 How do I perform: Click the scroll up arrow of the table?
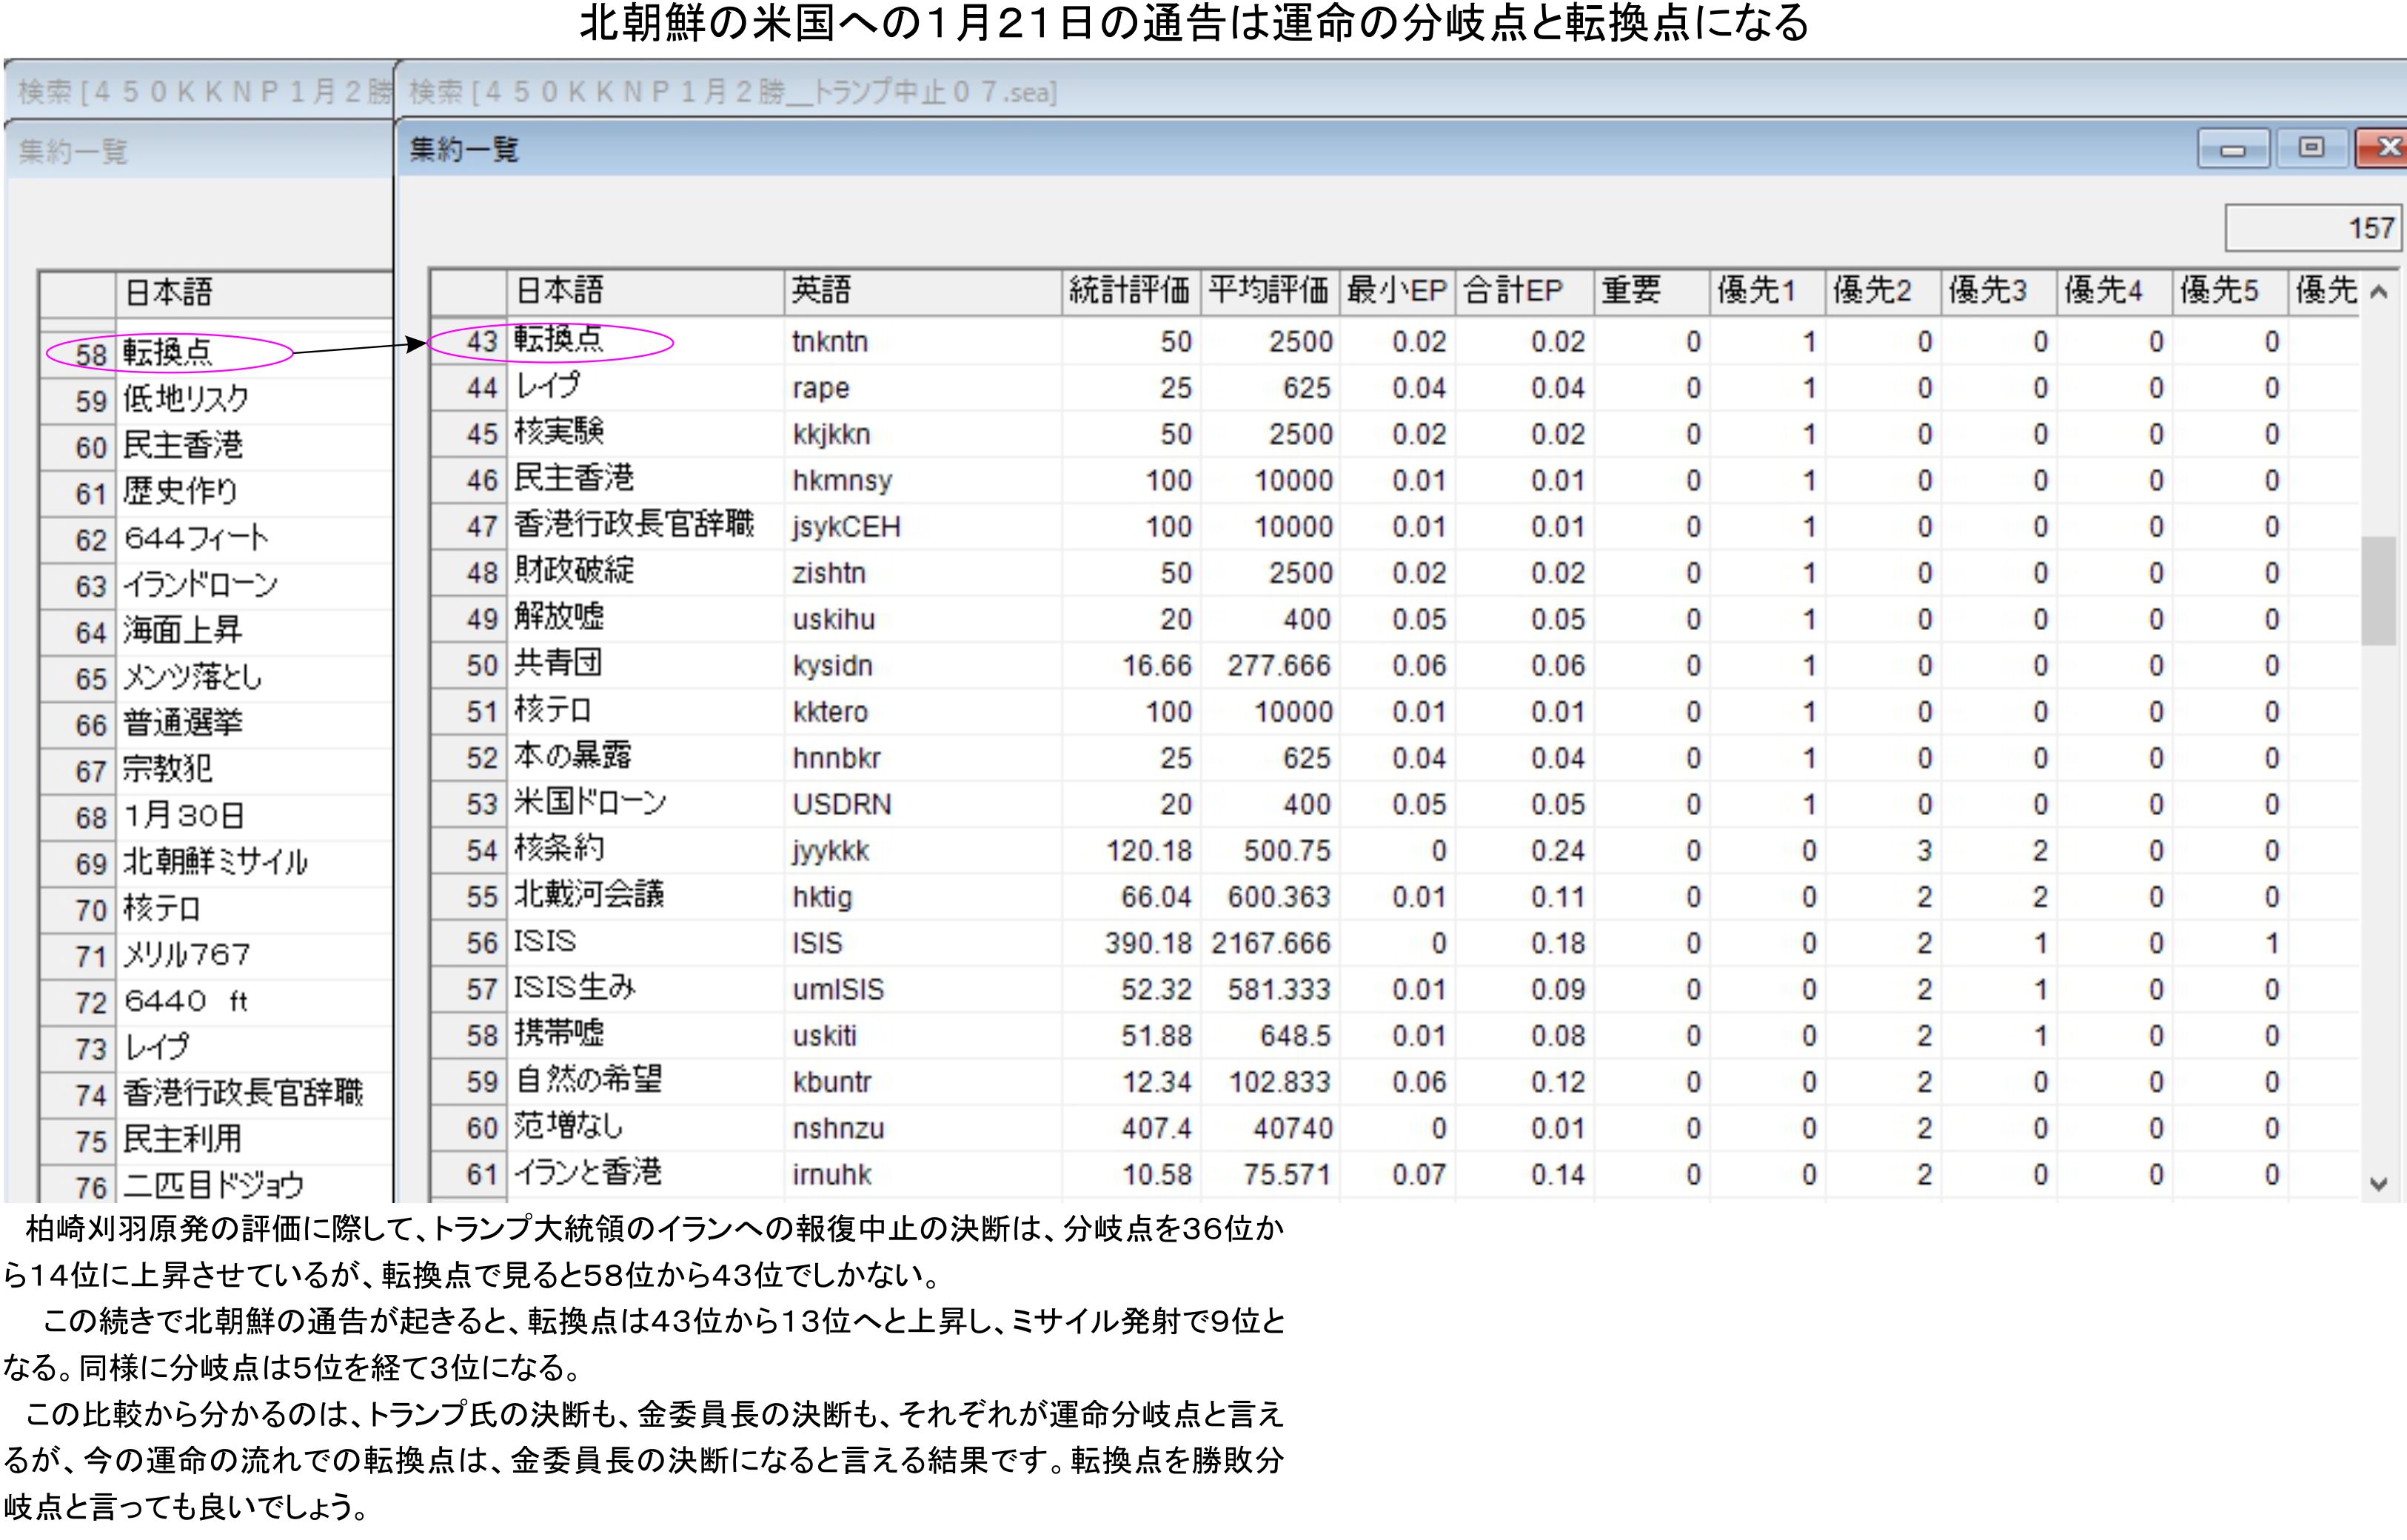2379,292
